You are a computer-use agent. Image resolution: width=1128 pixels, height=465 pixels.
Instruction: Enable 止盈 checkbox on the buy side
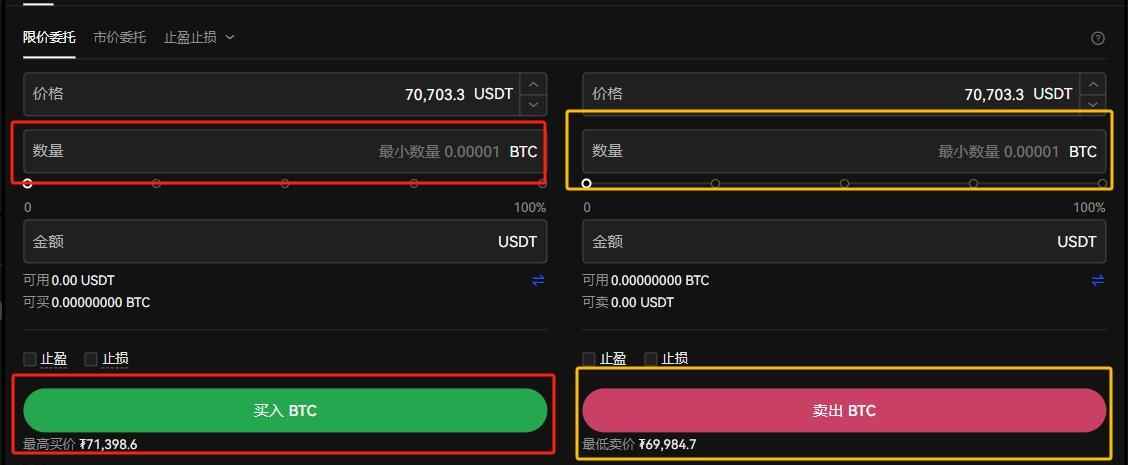29,358
